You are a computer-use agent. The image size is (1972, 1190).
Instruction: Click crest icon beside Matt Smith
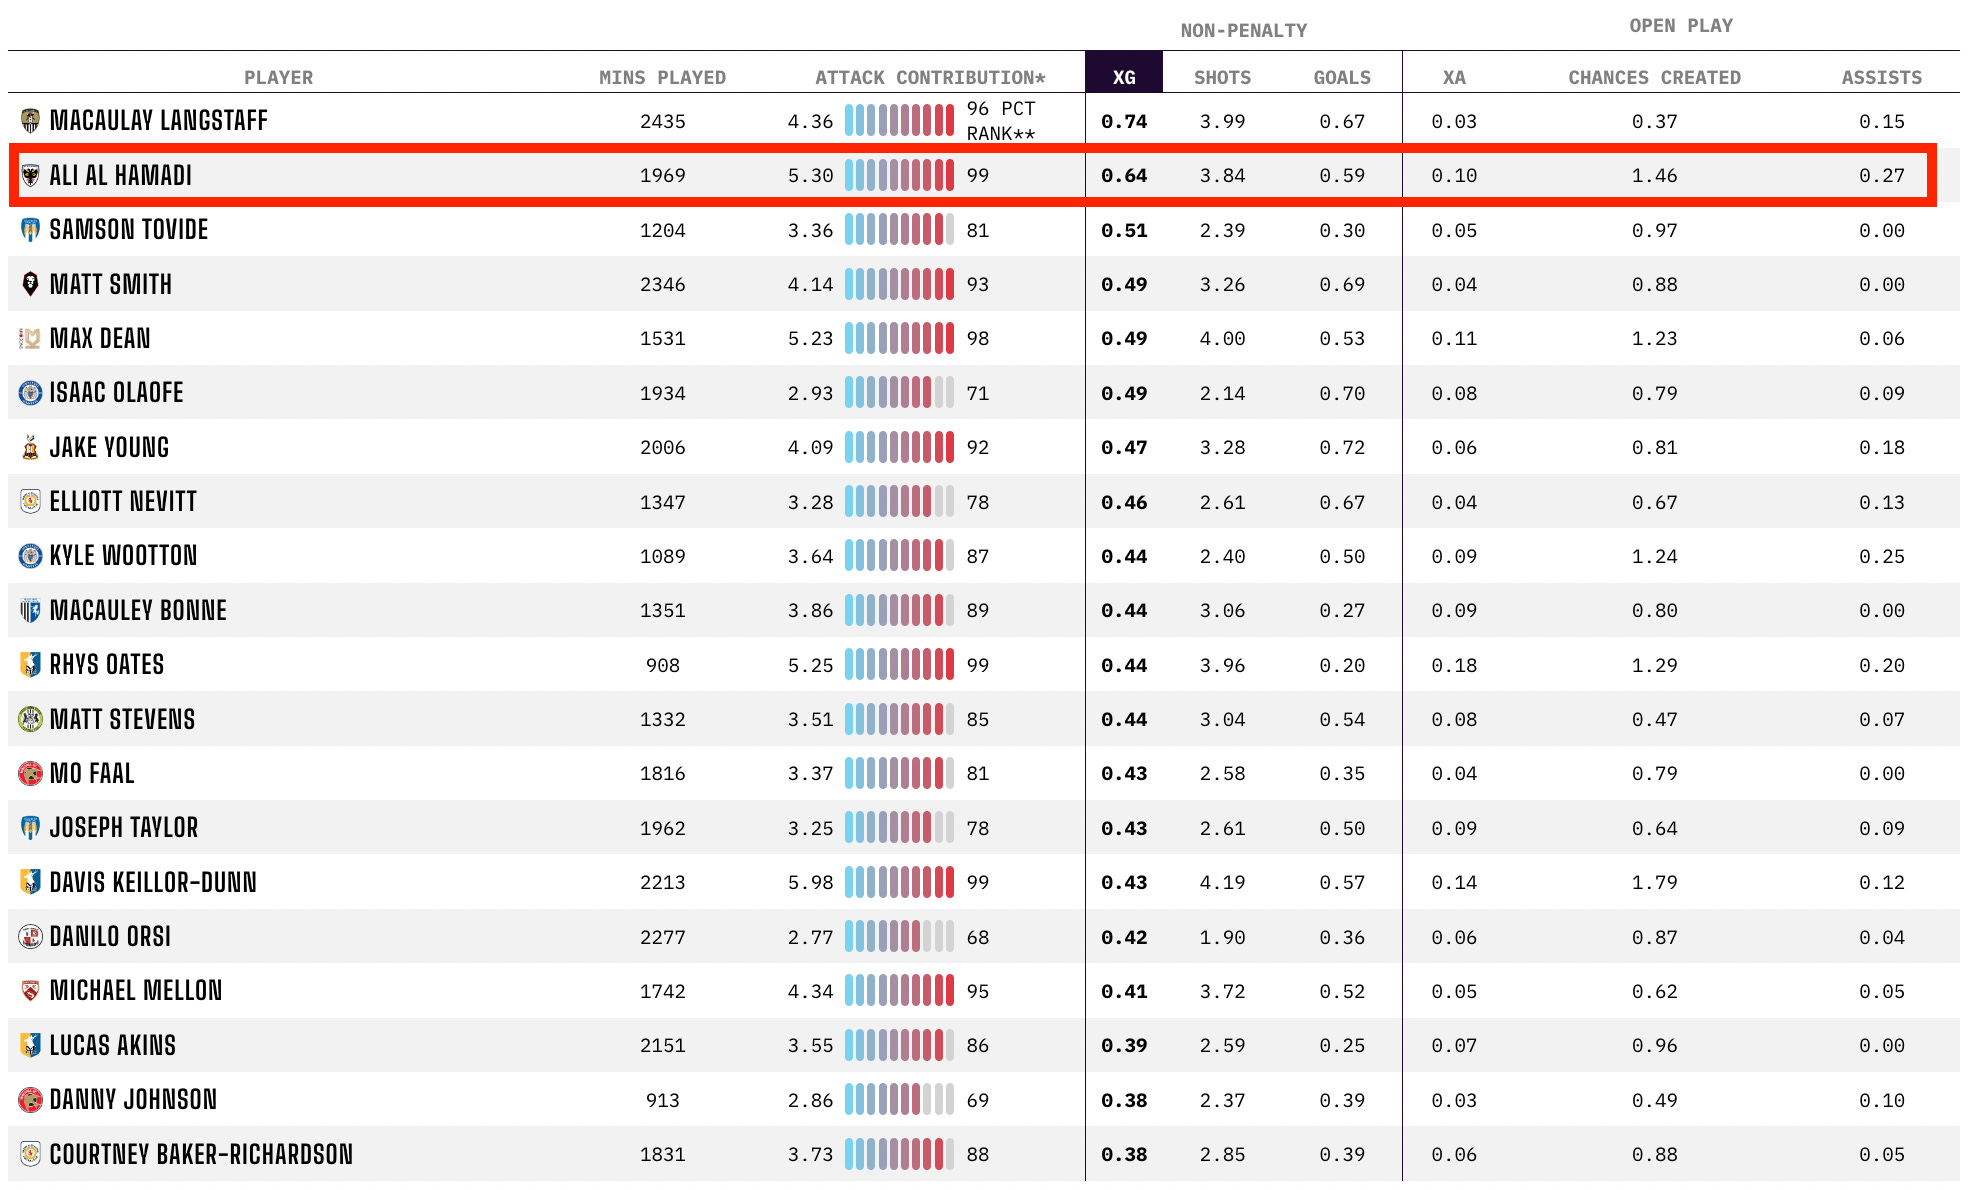(x=30, y=284)
